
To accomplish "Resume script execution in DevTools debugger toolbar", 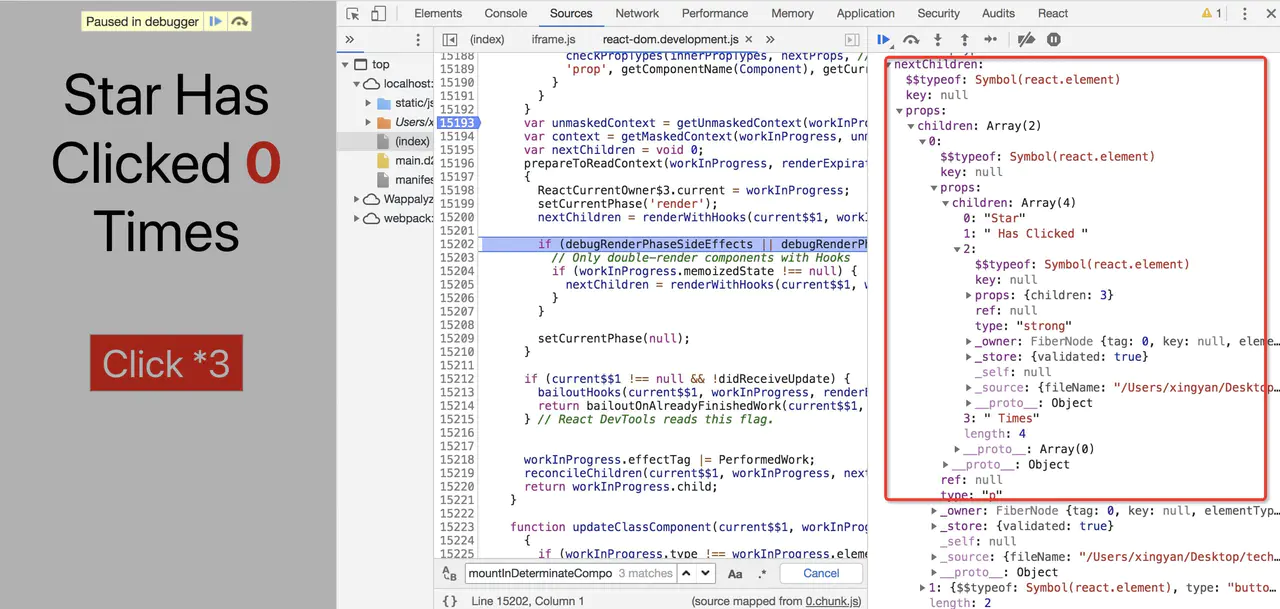I will click(884, 39).
